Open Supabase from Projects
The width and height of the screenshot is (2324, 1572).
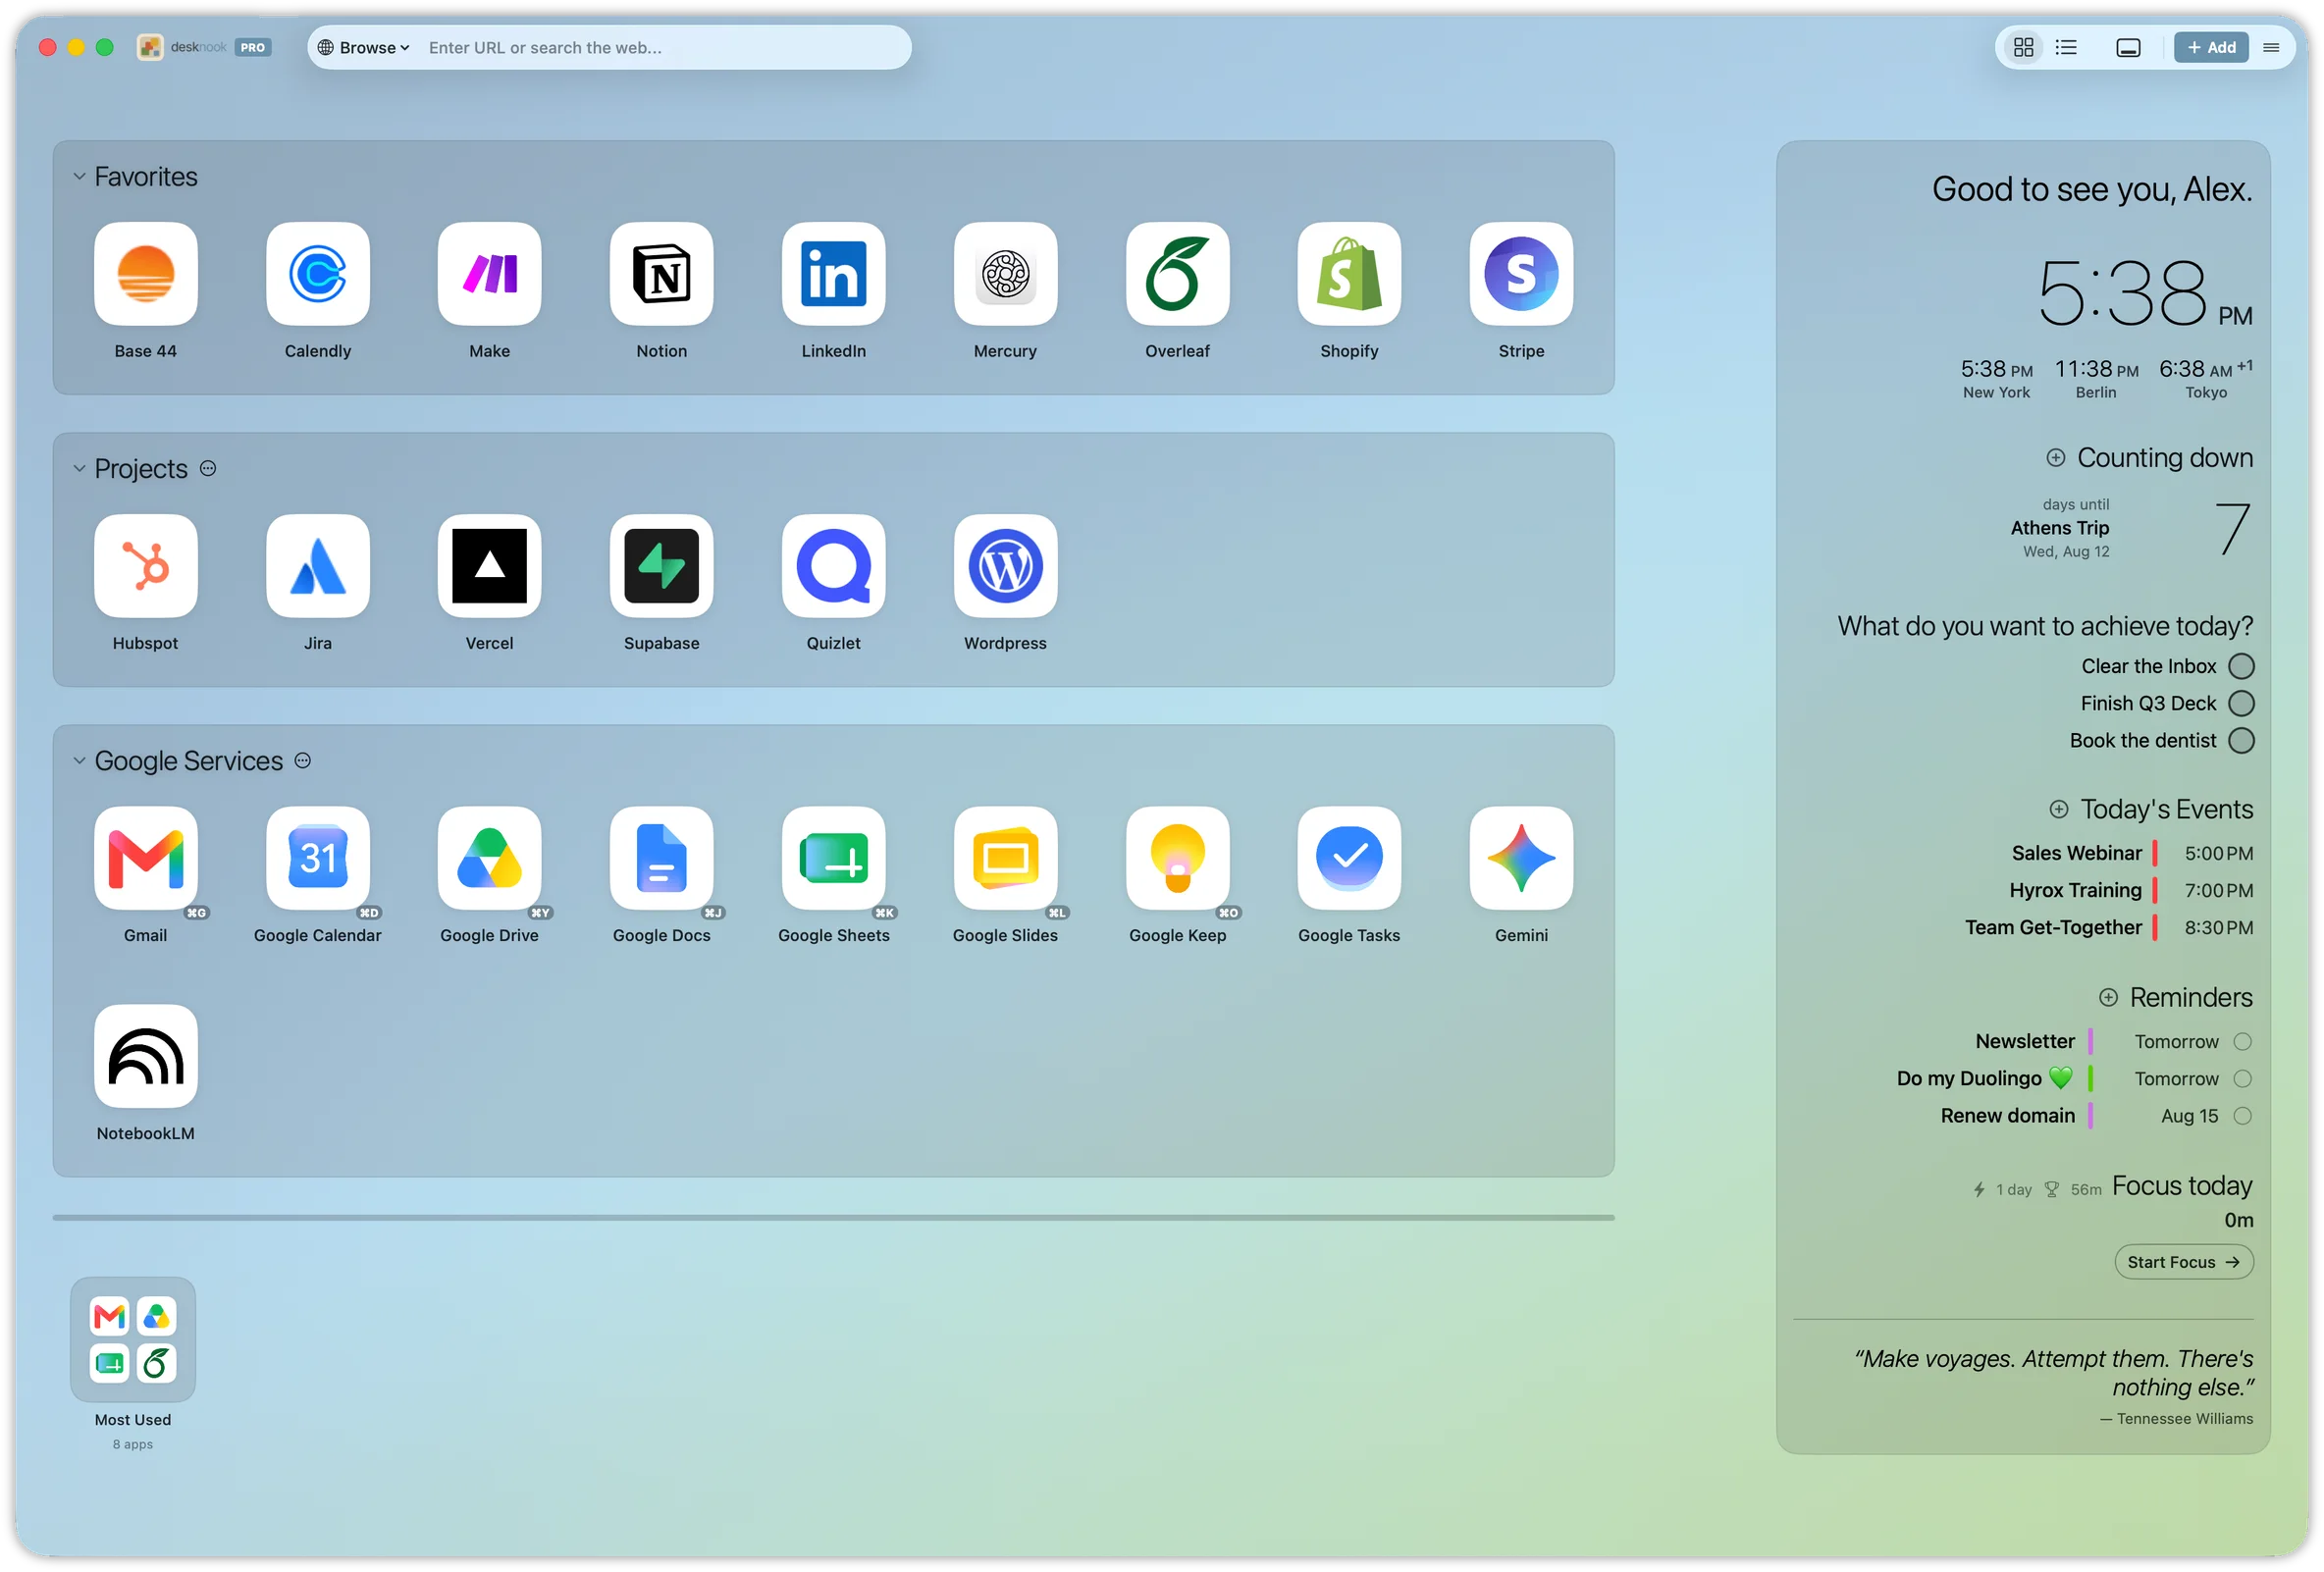click(662, 566)
